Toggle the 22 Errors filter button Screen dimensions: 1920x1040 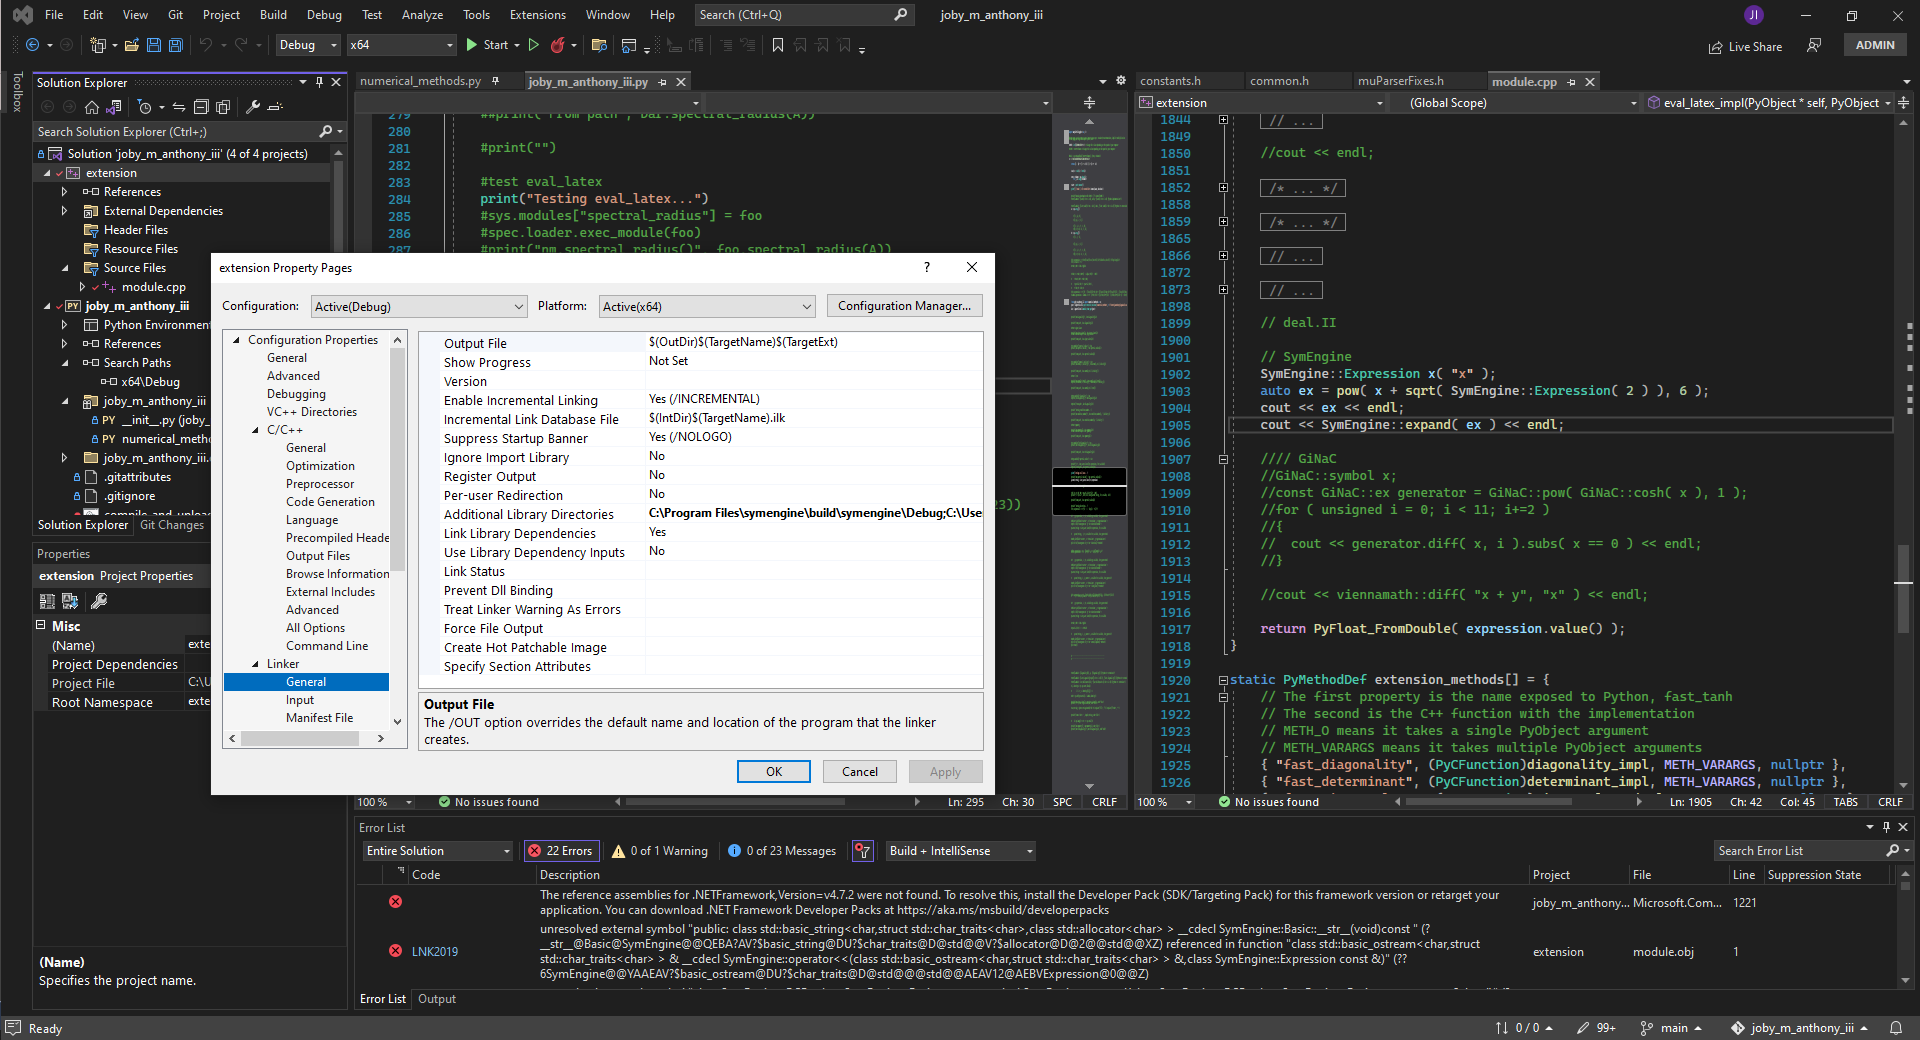[560, 851]
